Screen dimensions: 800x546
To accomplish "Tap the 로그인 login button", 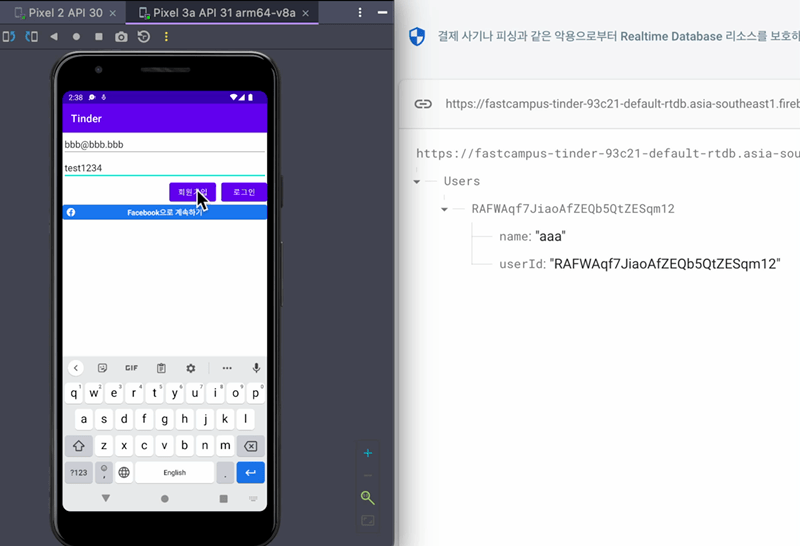I will [x=244, y=192].
